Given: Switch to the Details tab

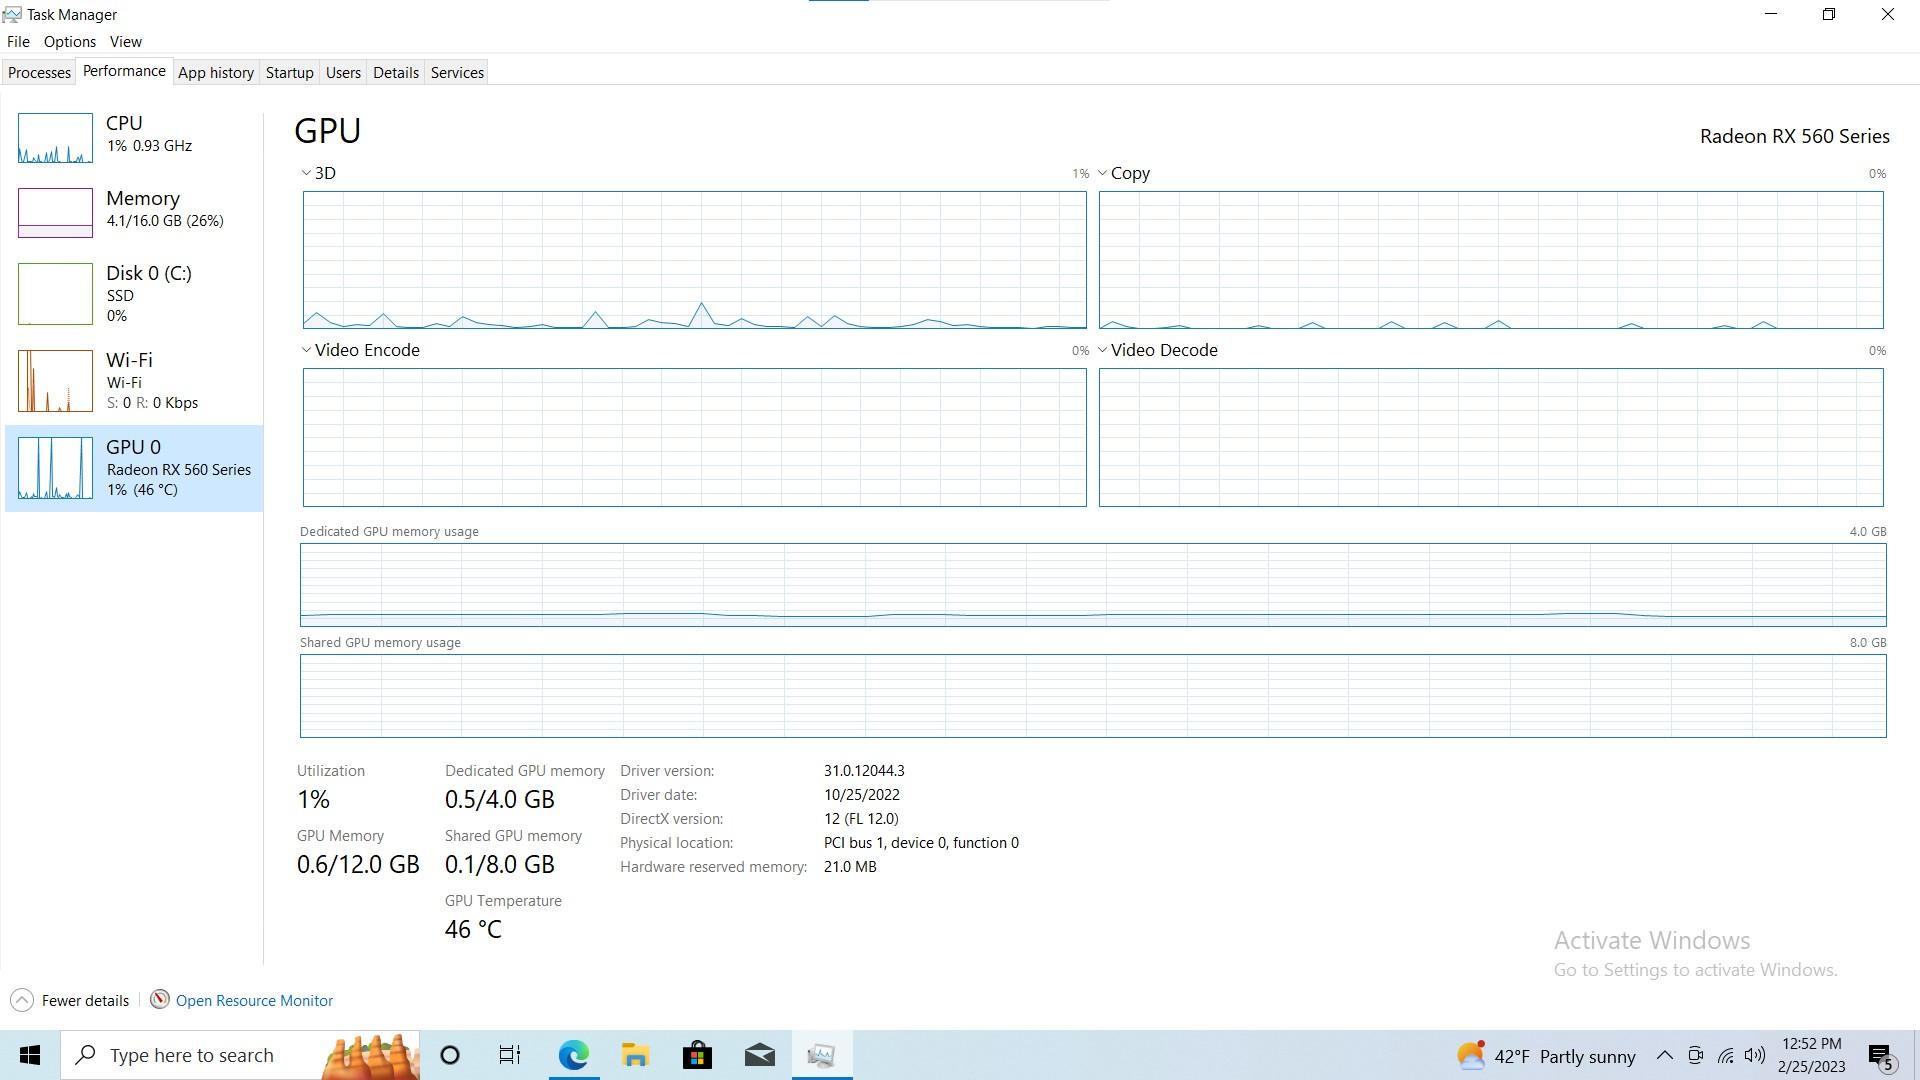Looking at the screenshot, I should pos(396,73).
